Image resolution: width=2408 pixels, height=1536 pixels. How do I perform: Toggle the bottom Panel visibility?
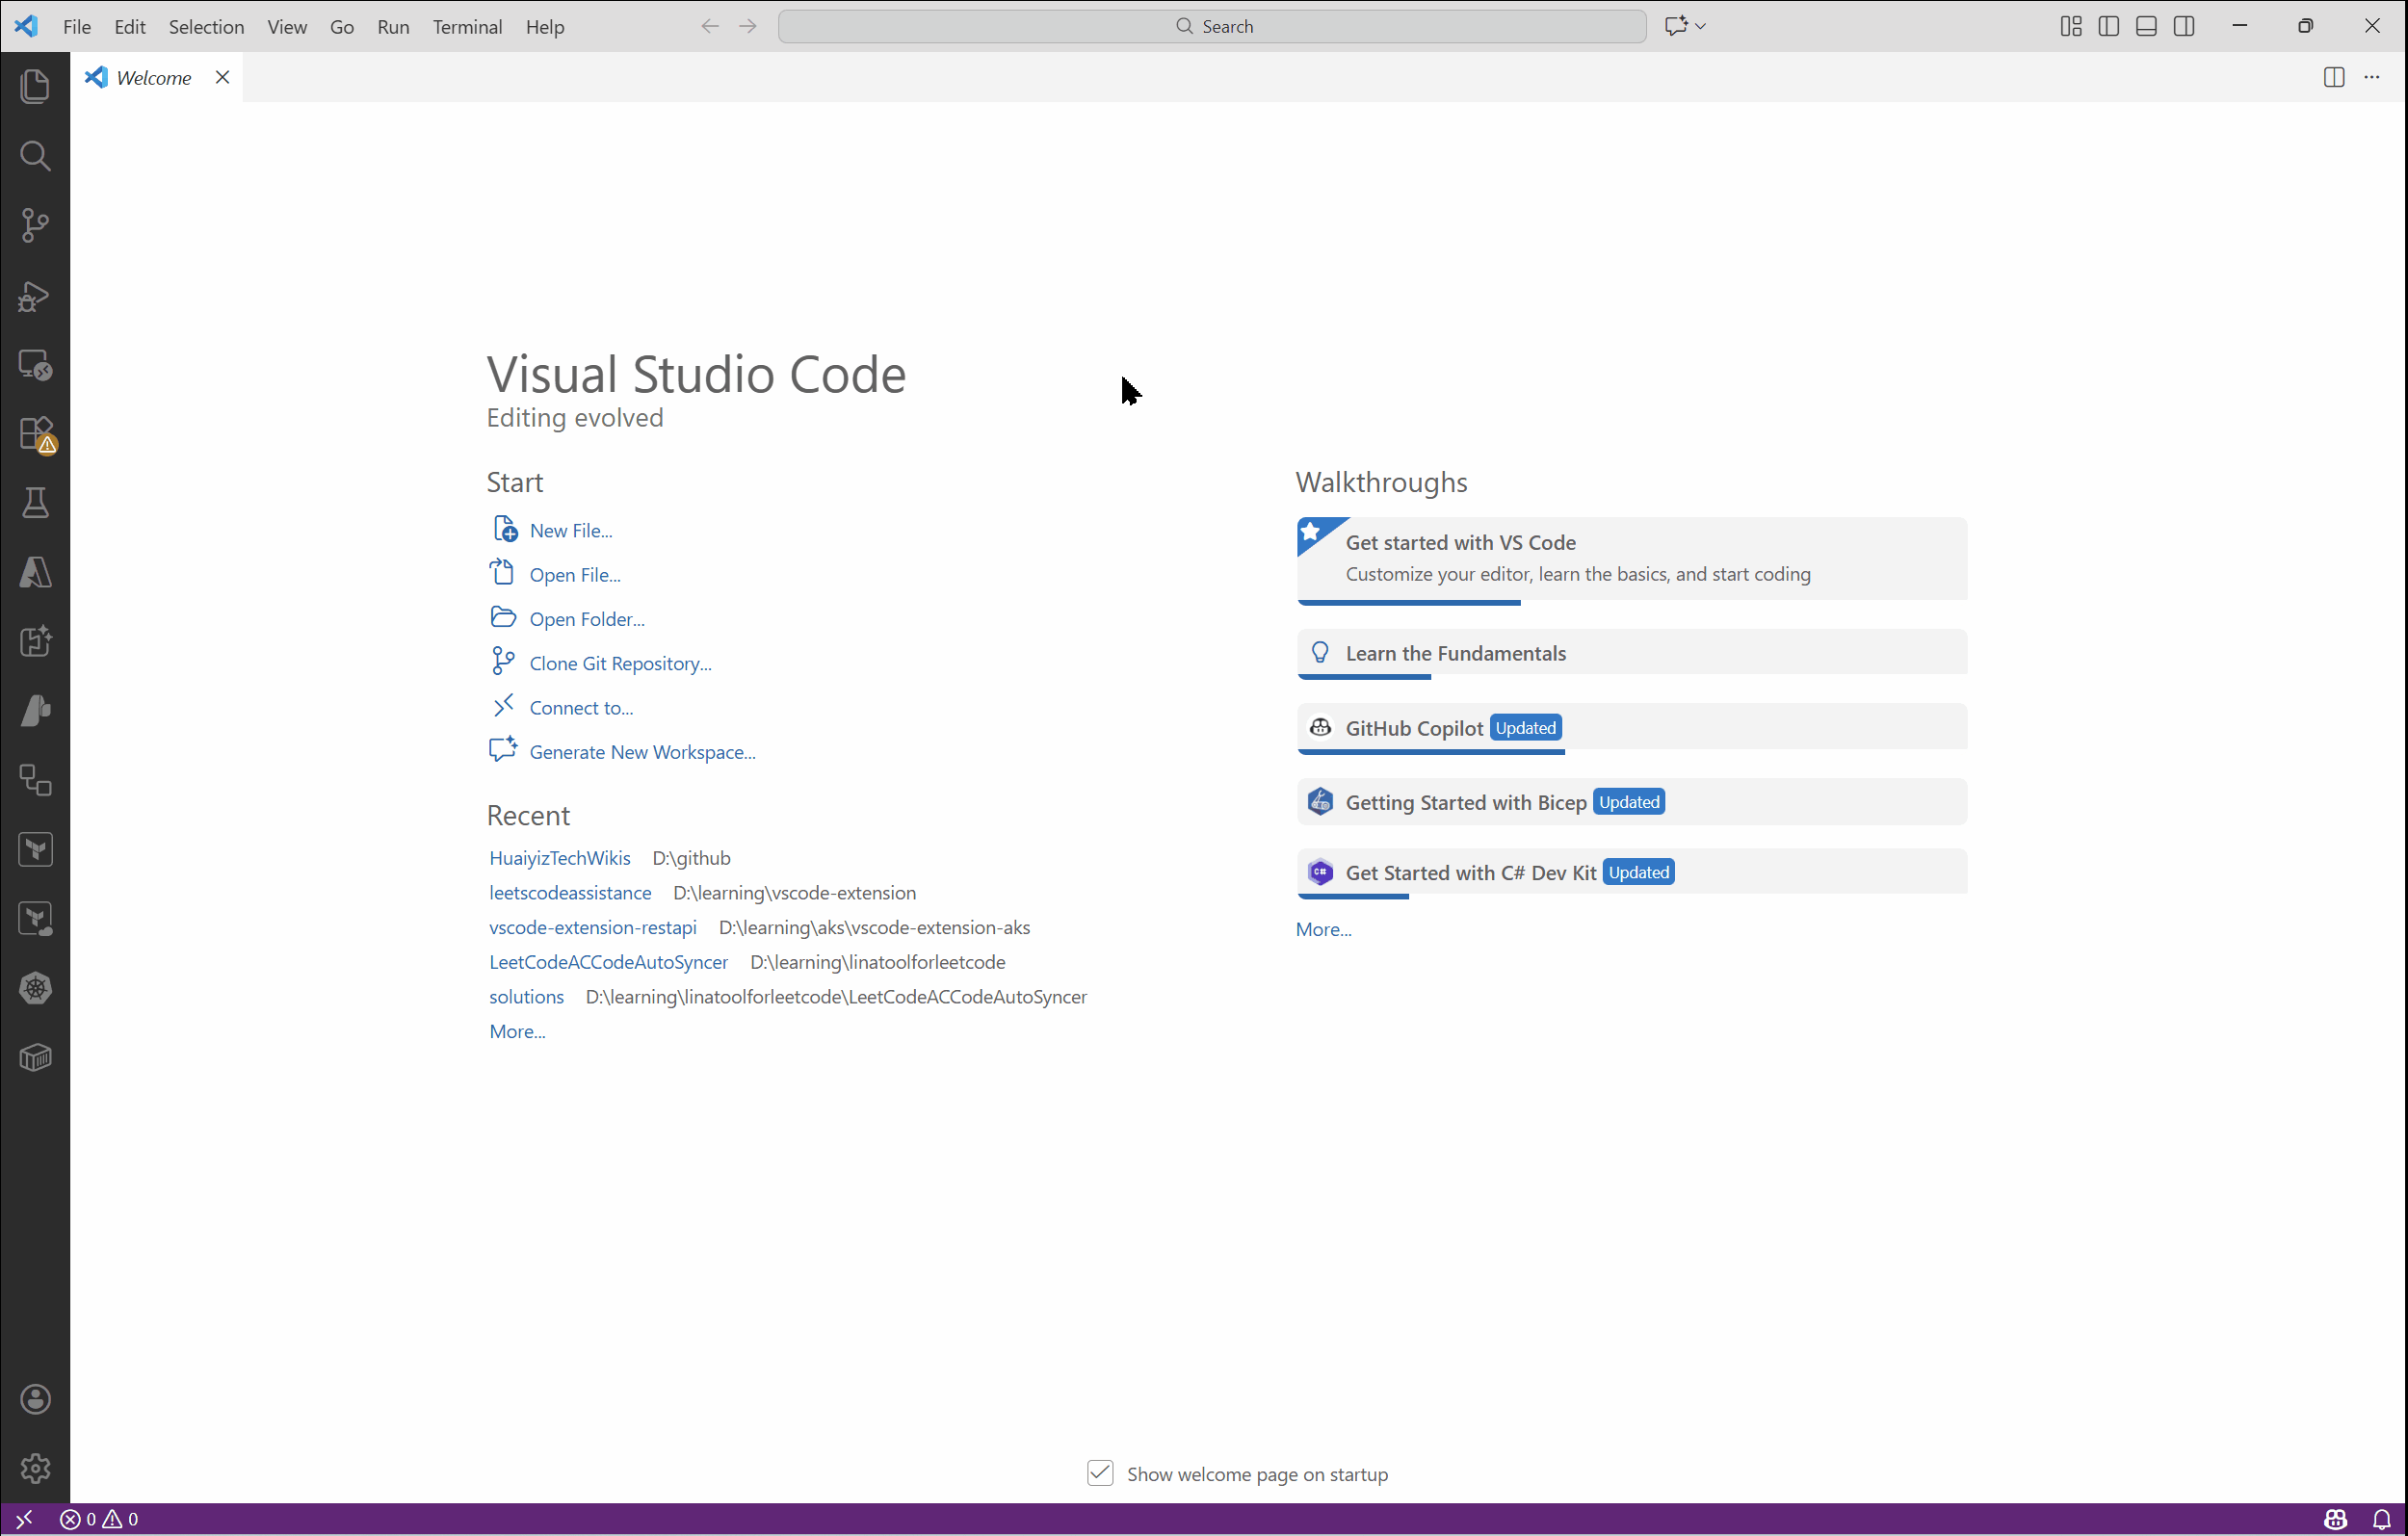2146,27
